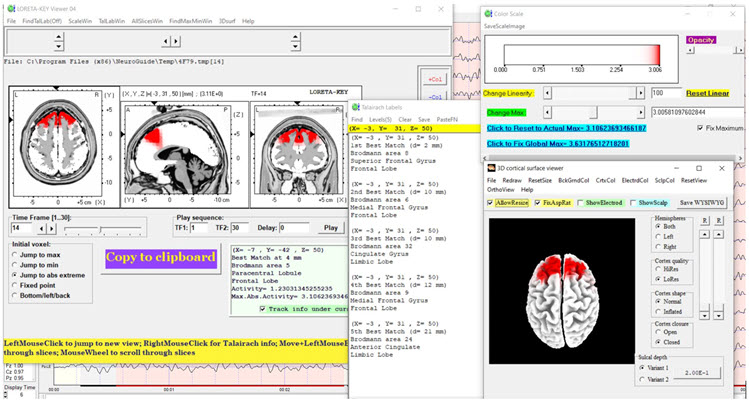Click the Opacity slider
749x400 pixels.
pos(715,50)
